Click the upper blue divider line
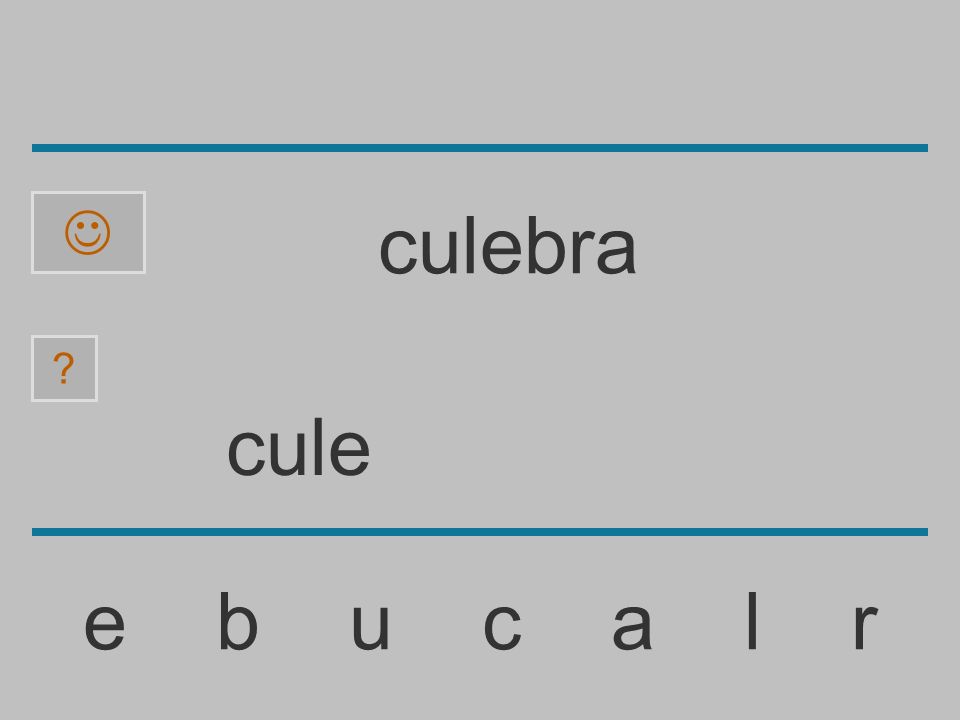Screen dimensions: 960x720 (480, 148)
